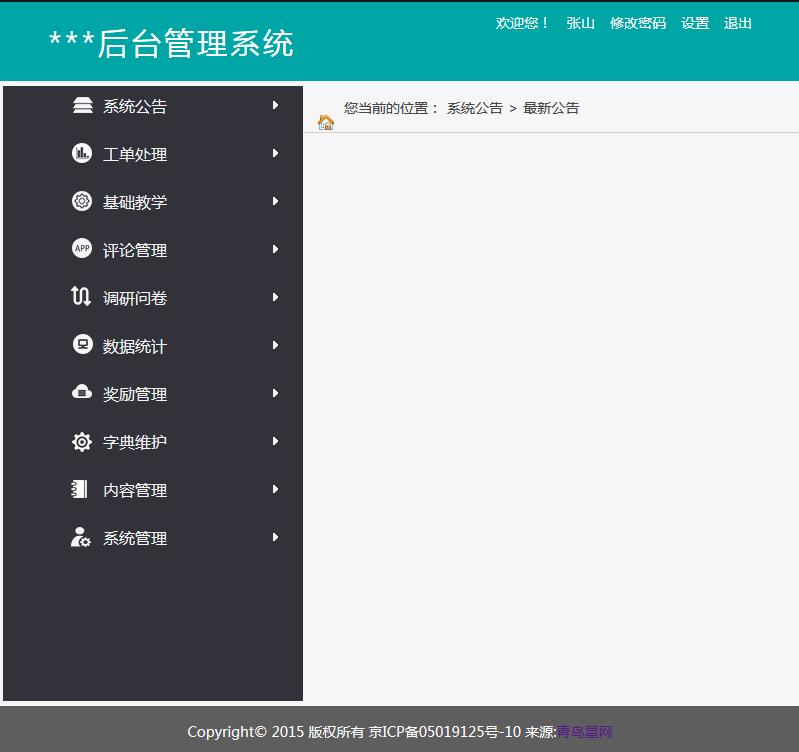Click the Copyright© 2015 版权所有 text
The height and width of the screenshot is (752, 799).
coord(276,732)
